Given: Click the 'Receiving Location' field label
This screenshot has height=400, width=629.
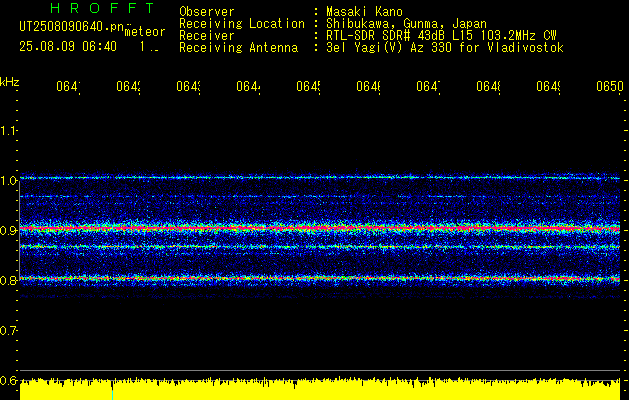Looking at the screenshot, I should [242, 24].
